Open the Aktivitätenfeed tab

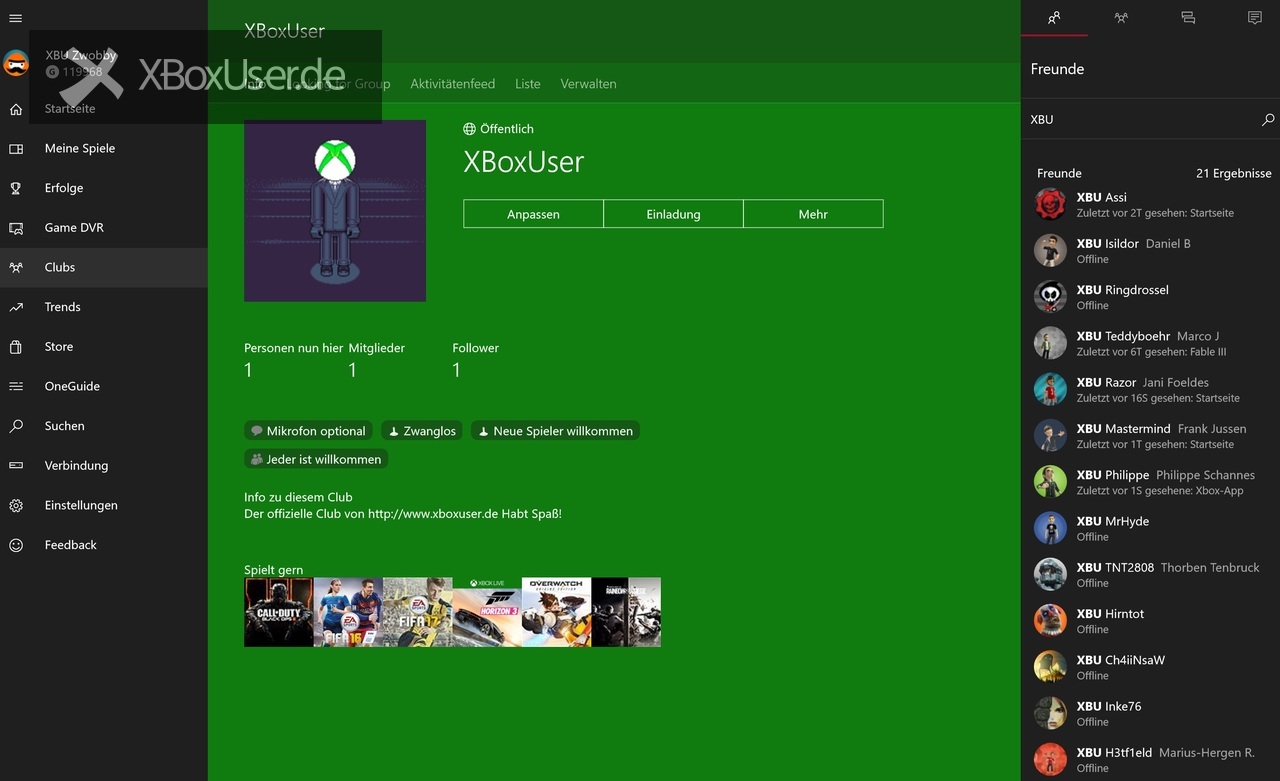453,84
